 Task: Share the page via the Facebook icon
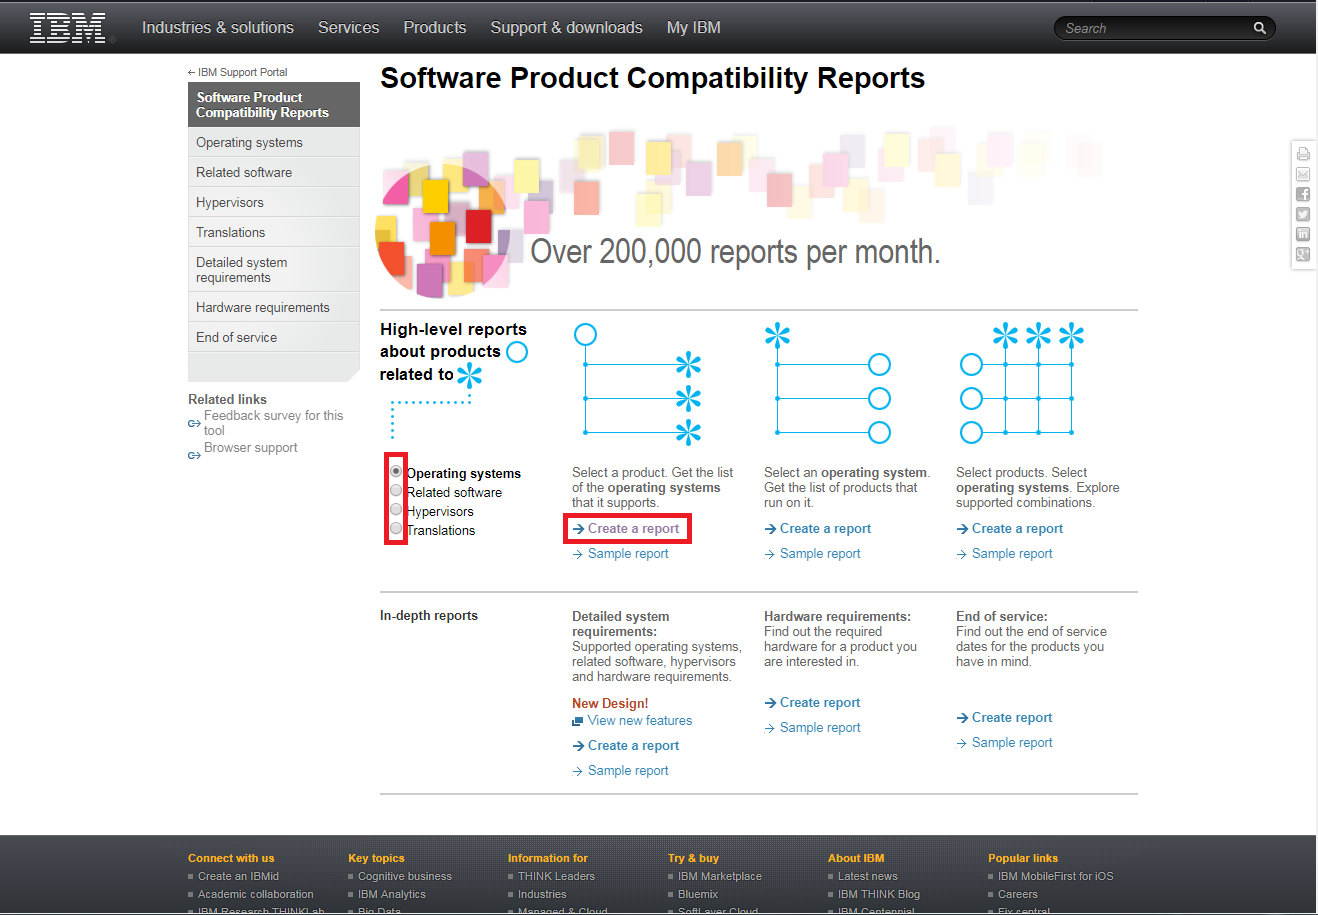[1303, 194]
